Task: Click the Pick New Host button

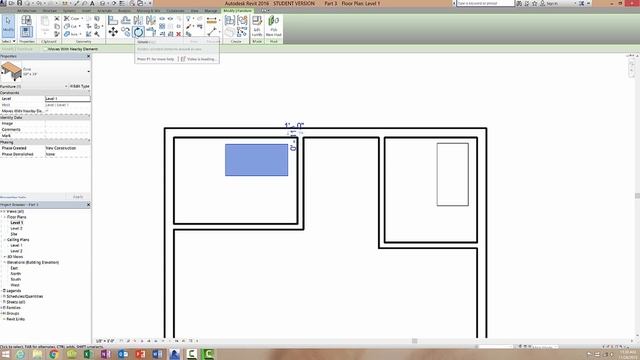Action: pyautogui.click(x=273, y=26)
